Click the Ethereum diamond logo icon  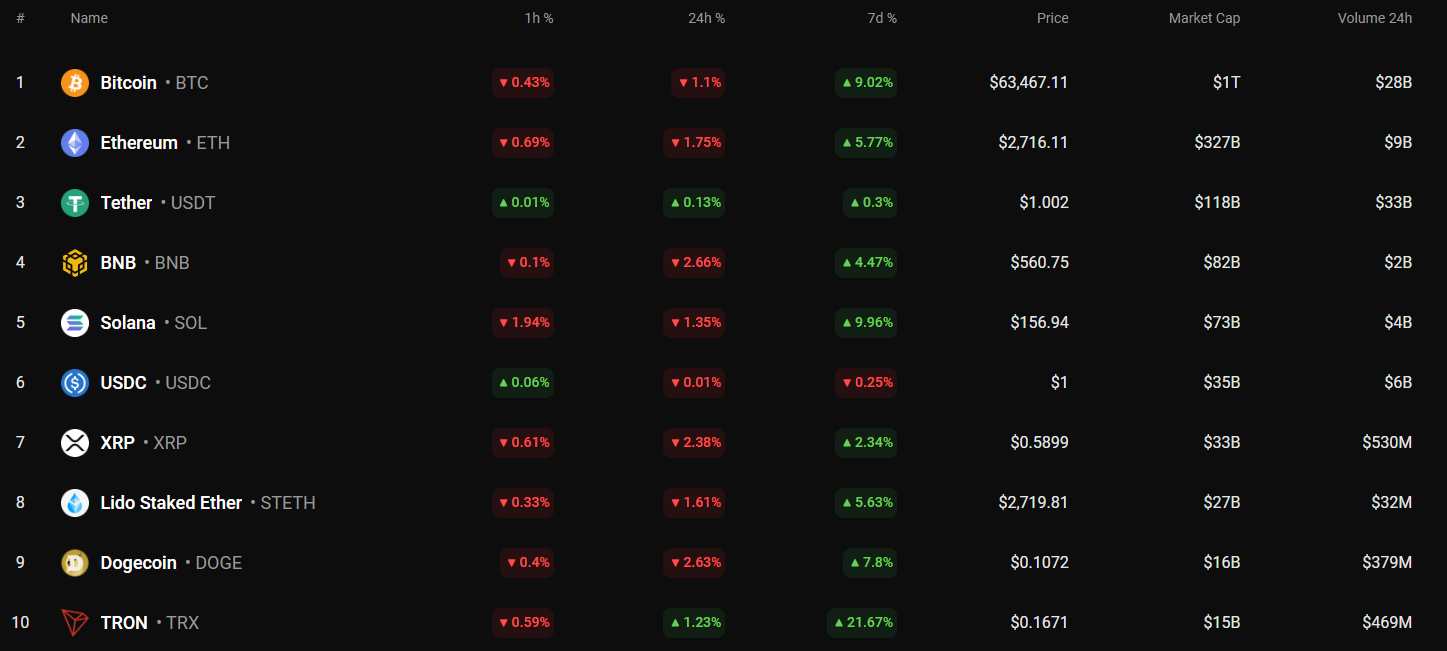[x=75, y=143]
